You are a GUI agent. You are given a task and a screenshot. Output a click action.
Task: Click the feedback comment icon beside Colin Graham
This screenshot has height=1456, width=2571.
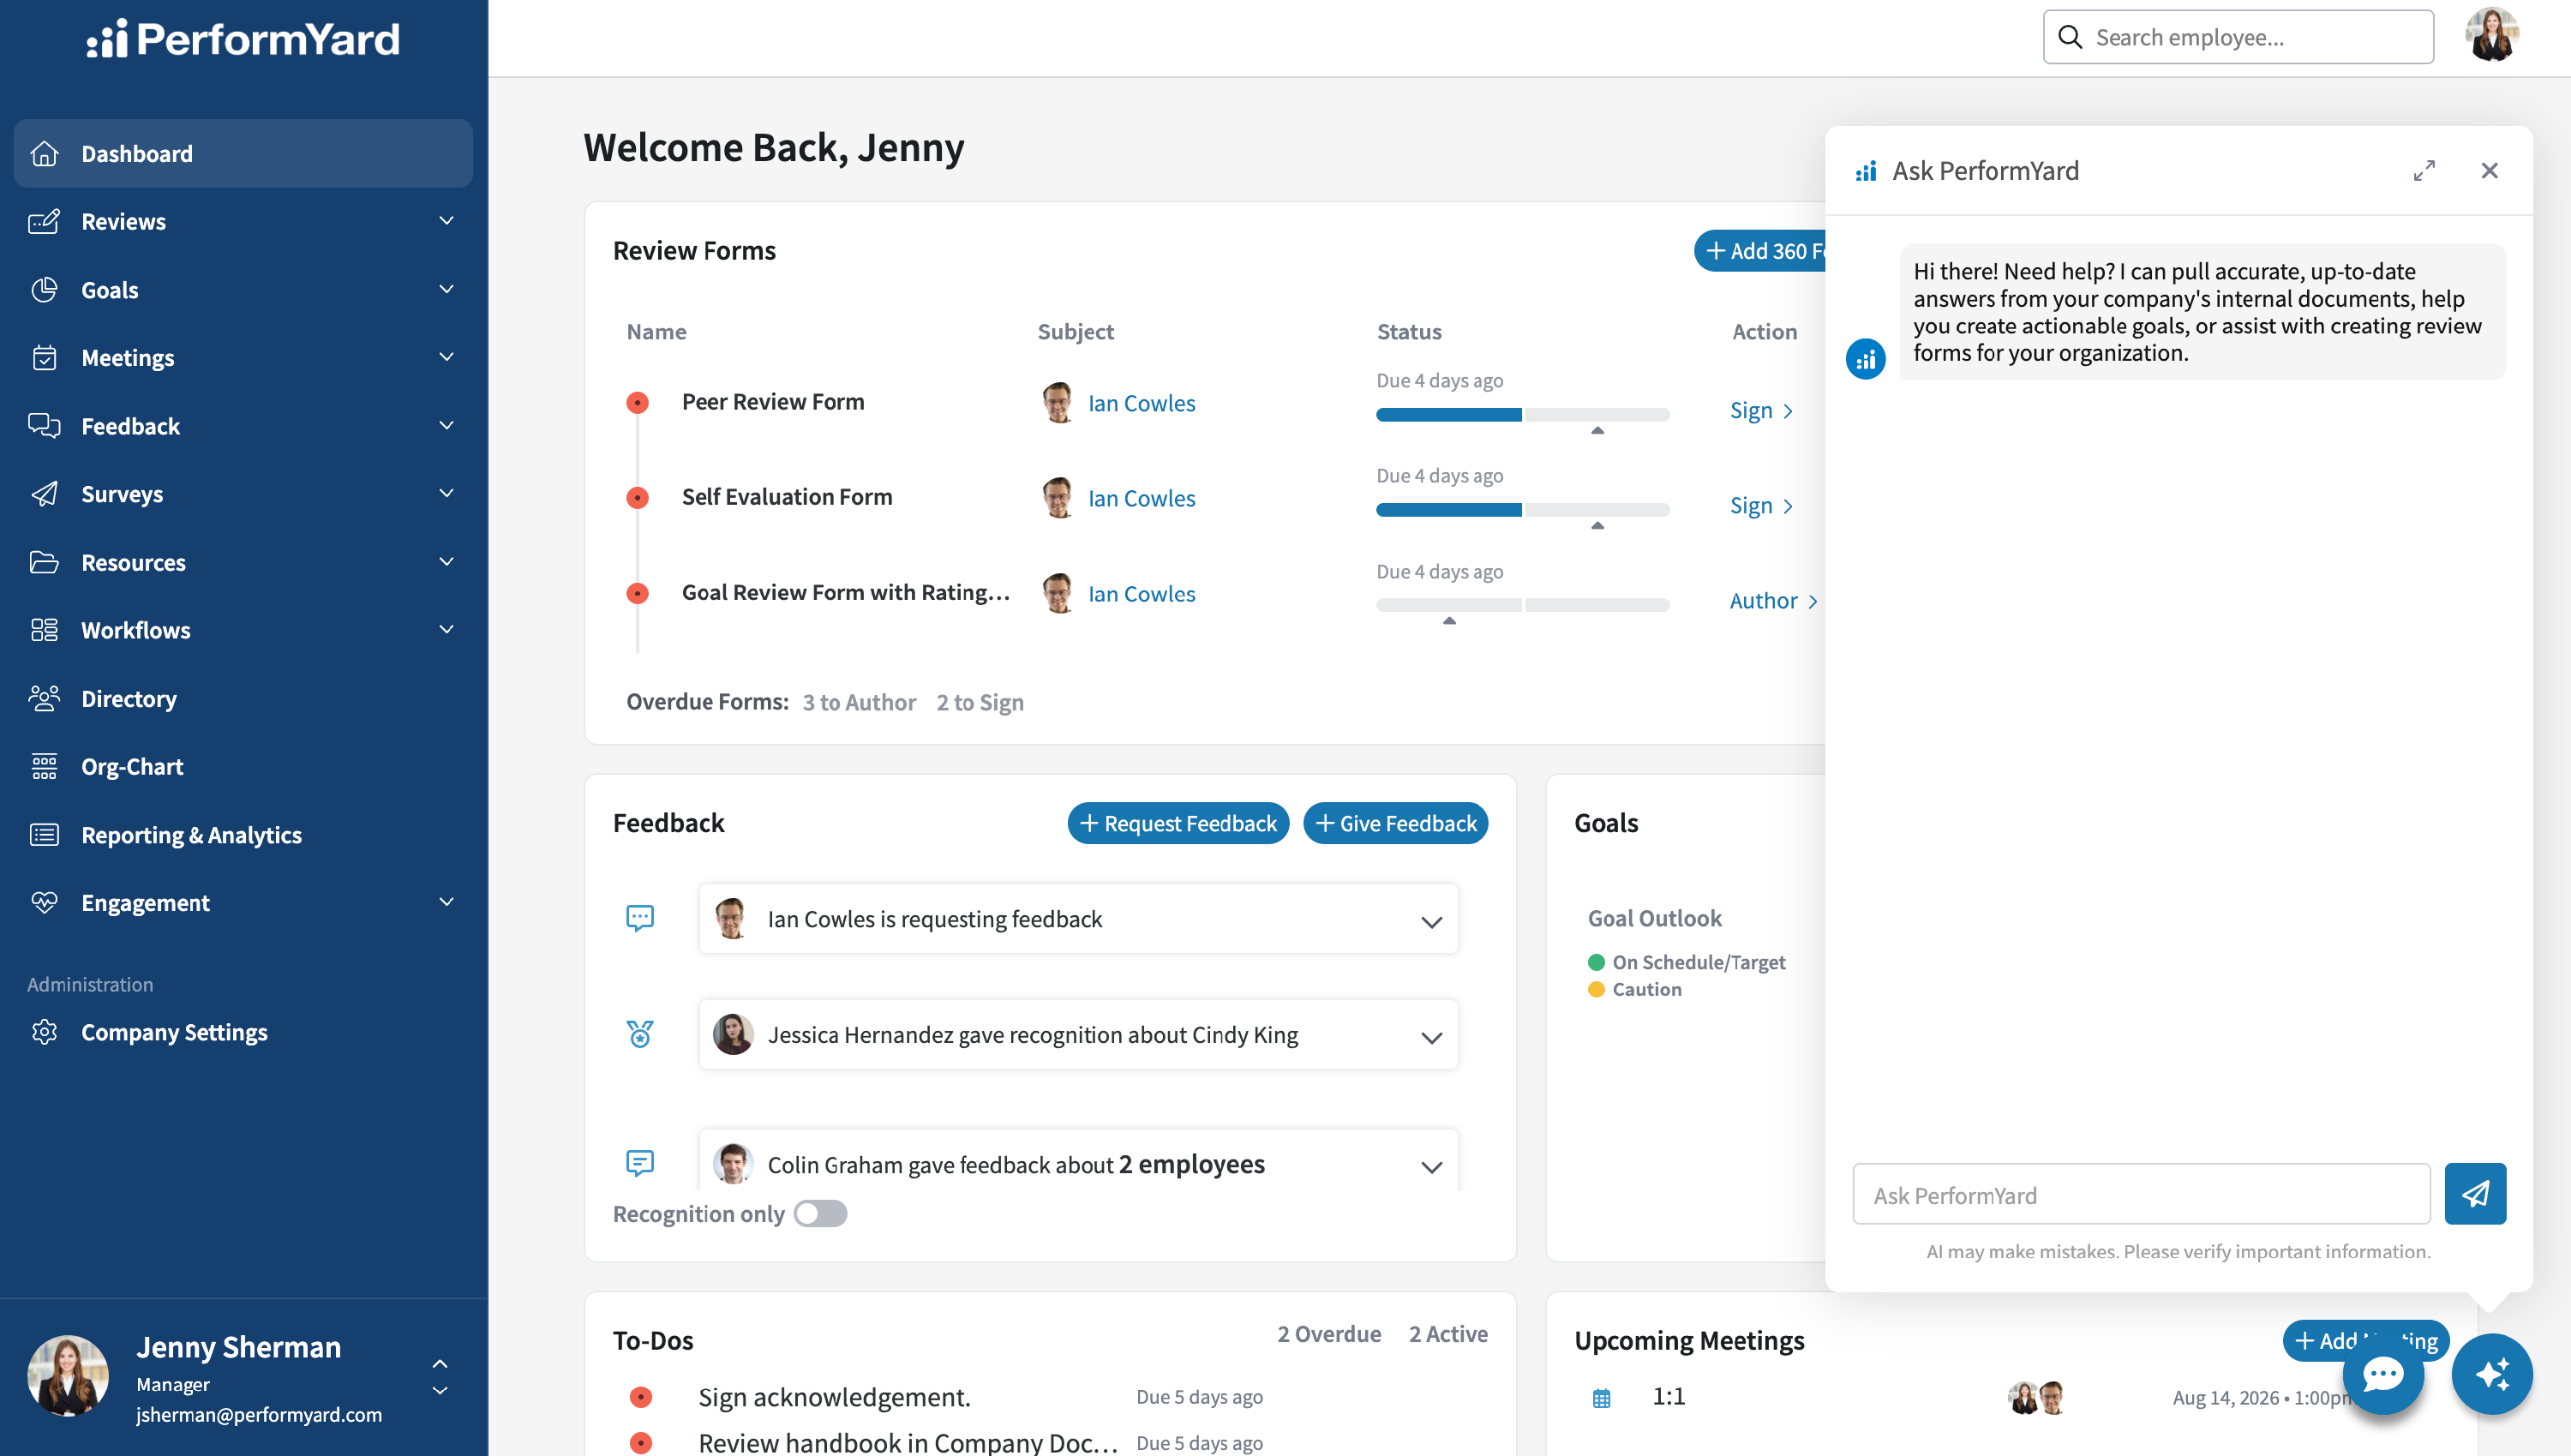(x=640, y=1162)
